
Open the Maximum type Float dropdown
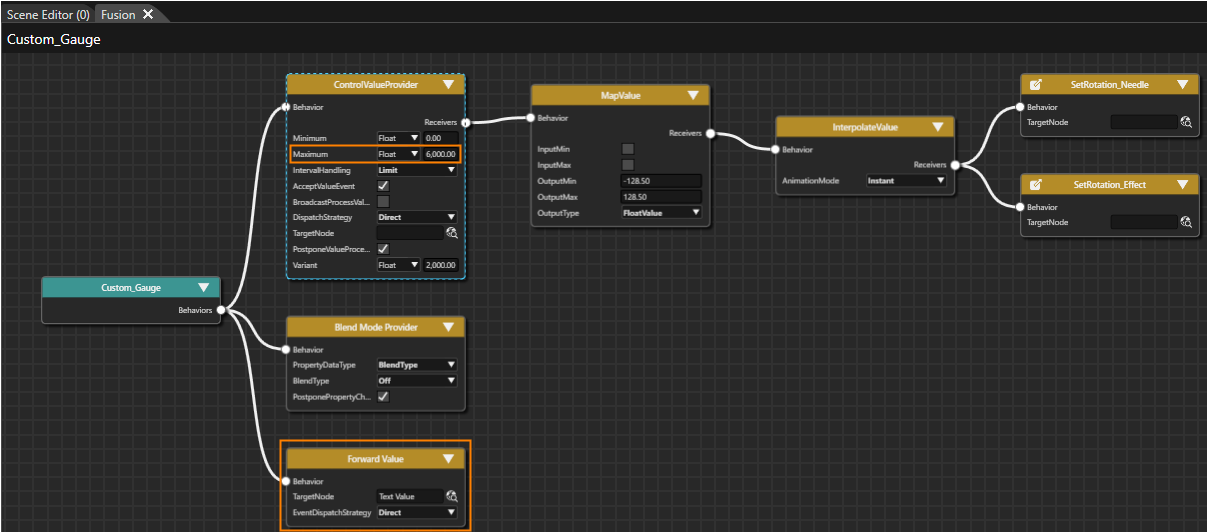tap(399, 154)
